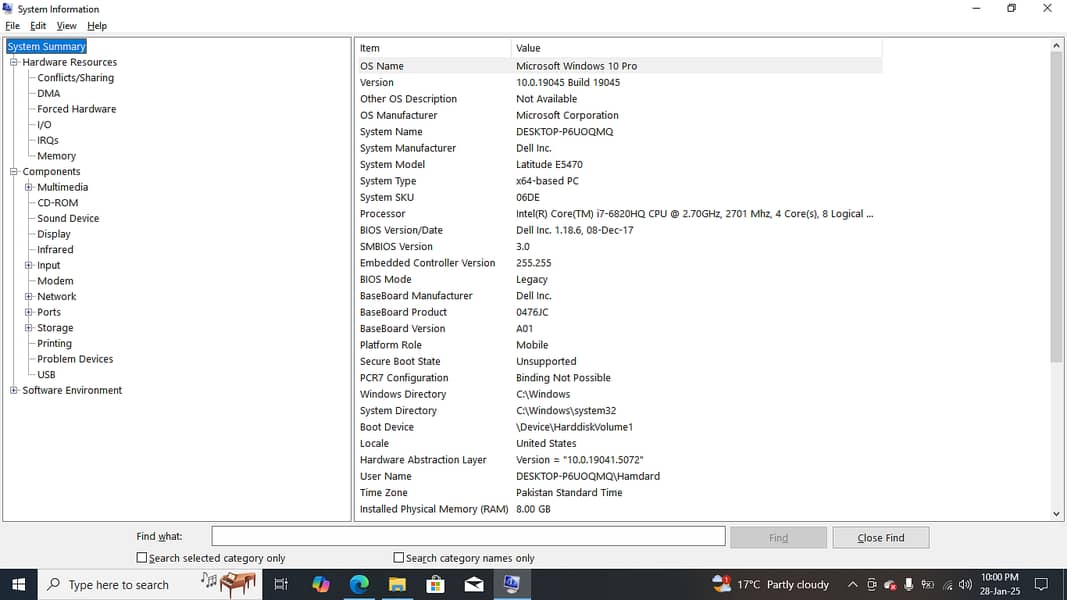Launch Microsoft Store from the taskbar
1067x600 pixels.
click(x=435, y=585)
